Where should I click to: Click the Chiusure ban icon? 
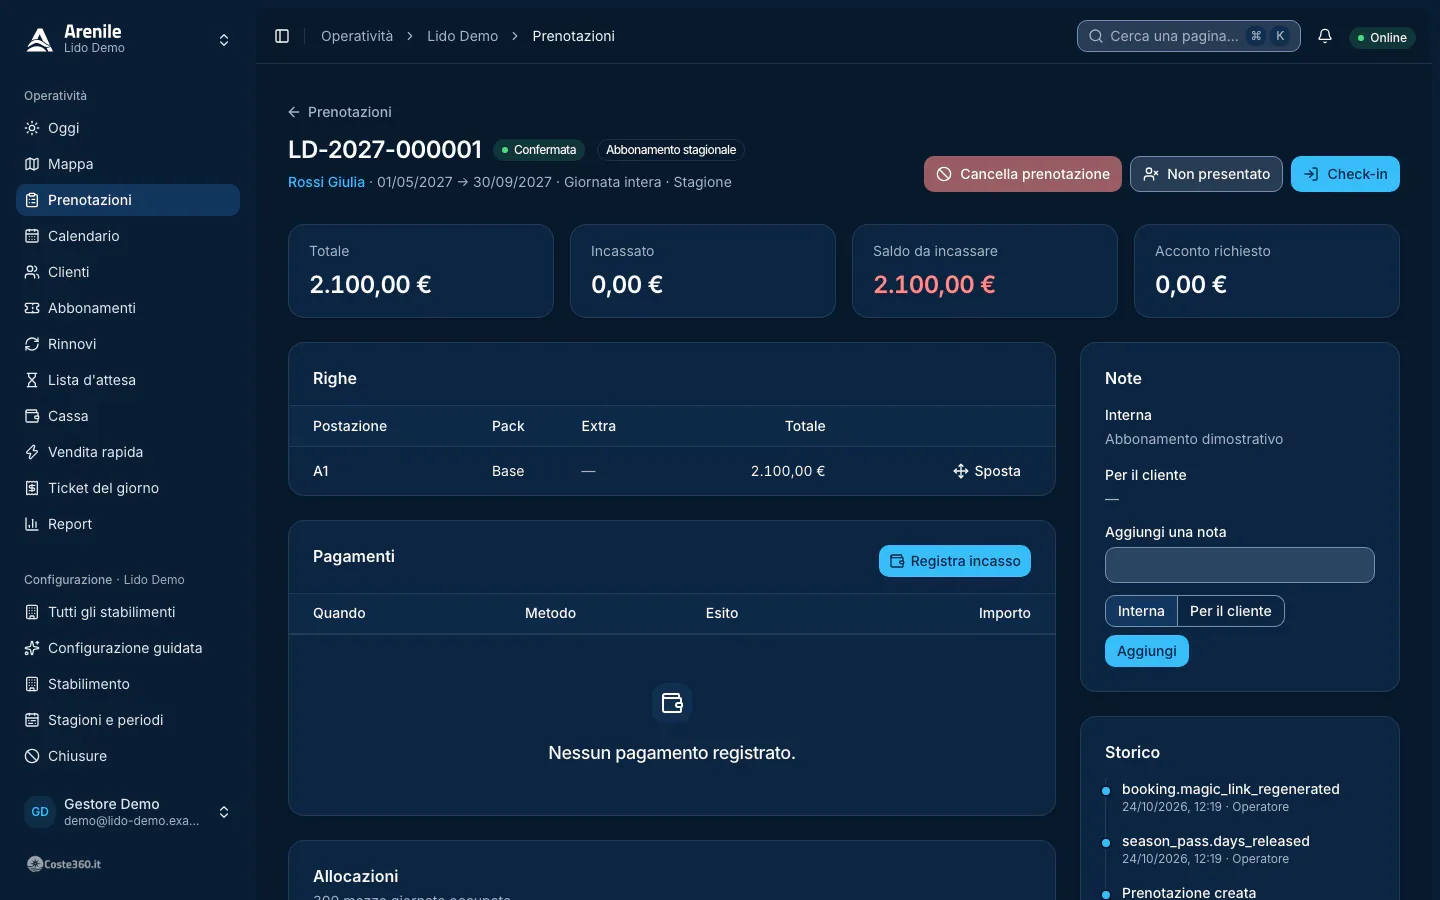point(32,756)
